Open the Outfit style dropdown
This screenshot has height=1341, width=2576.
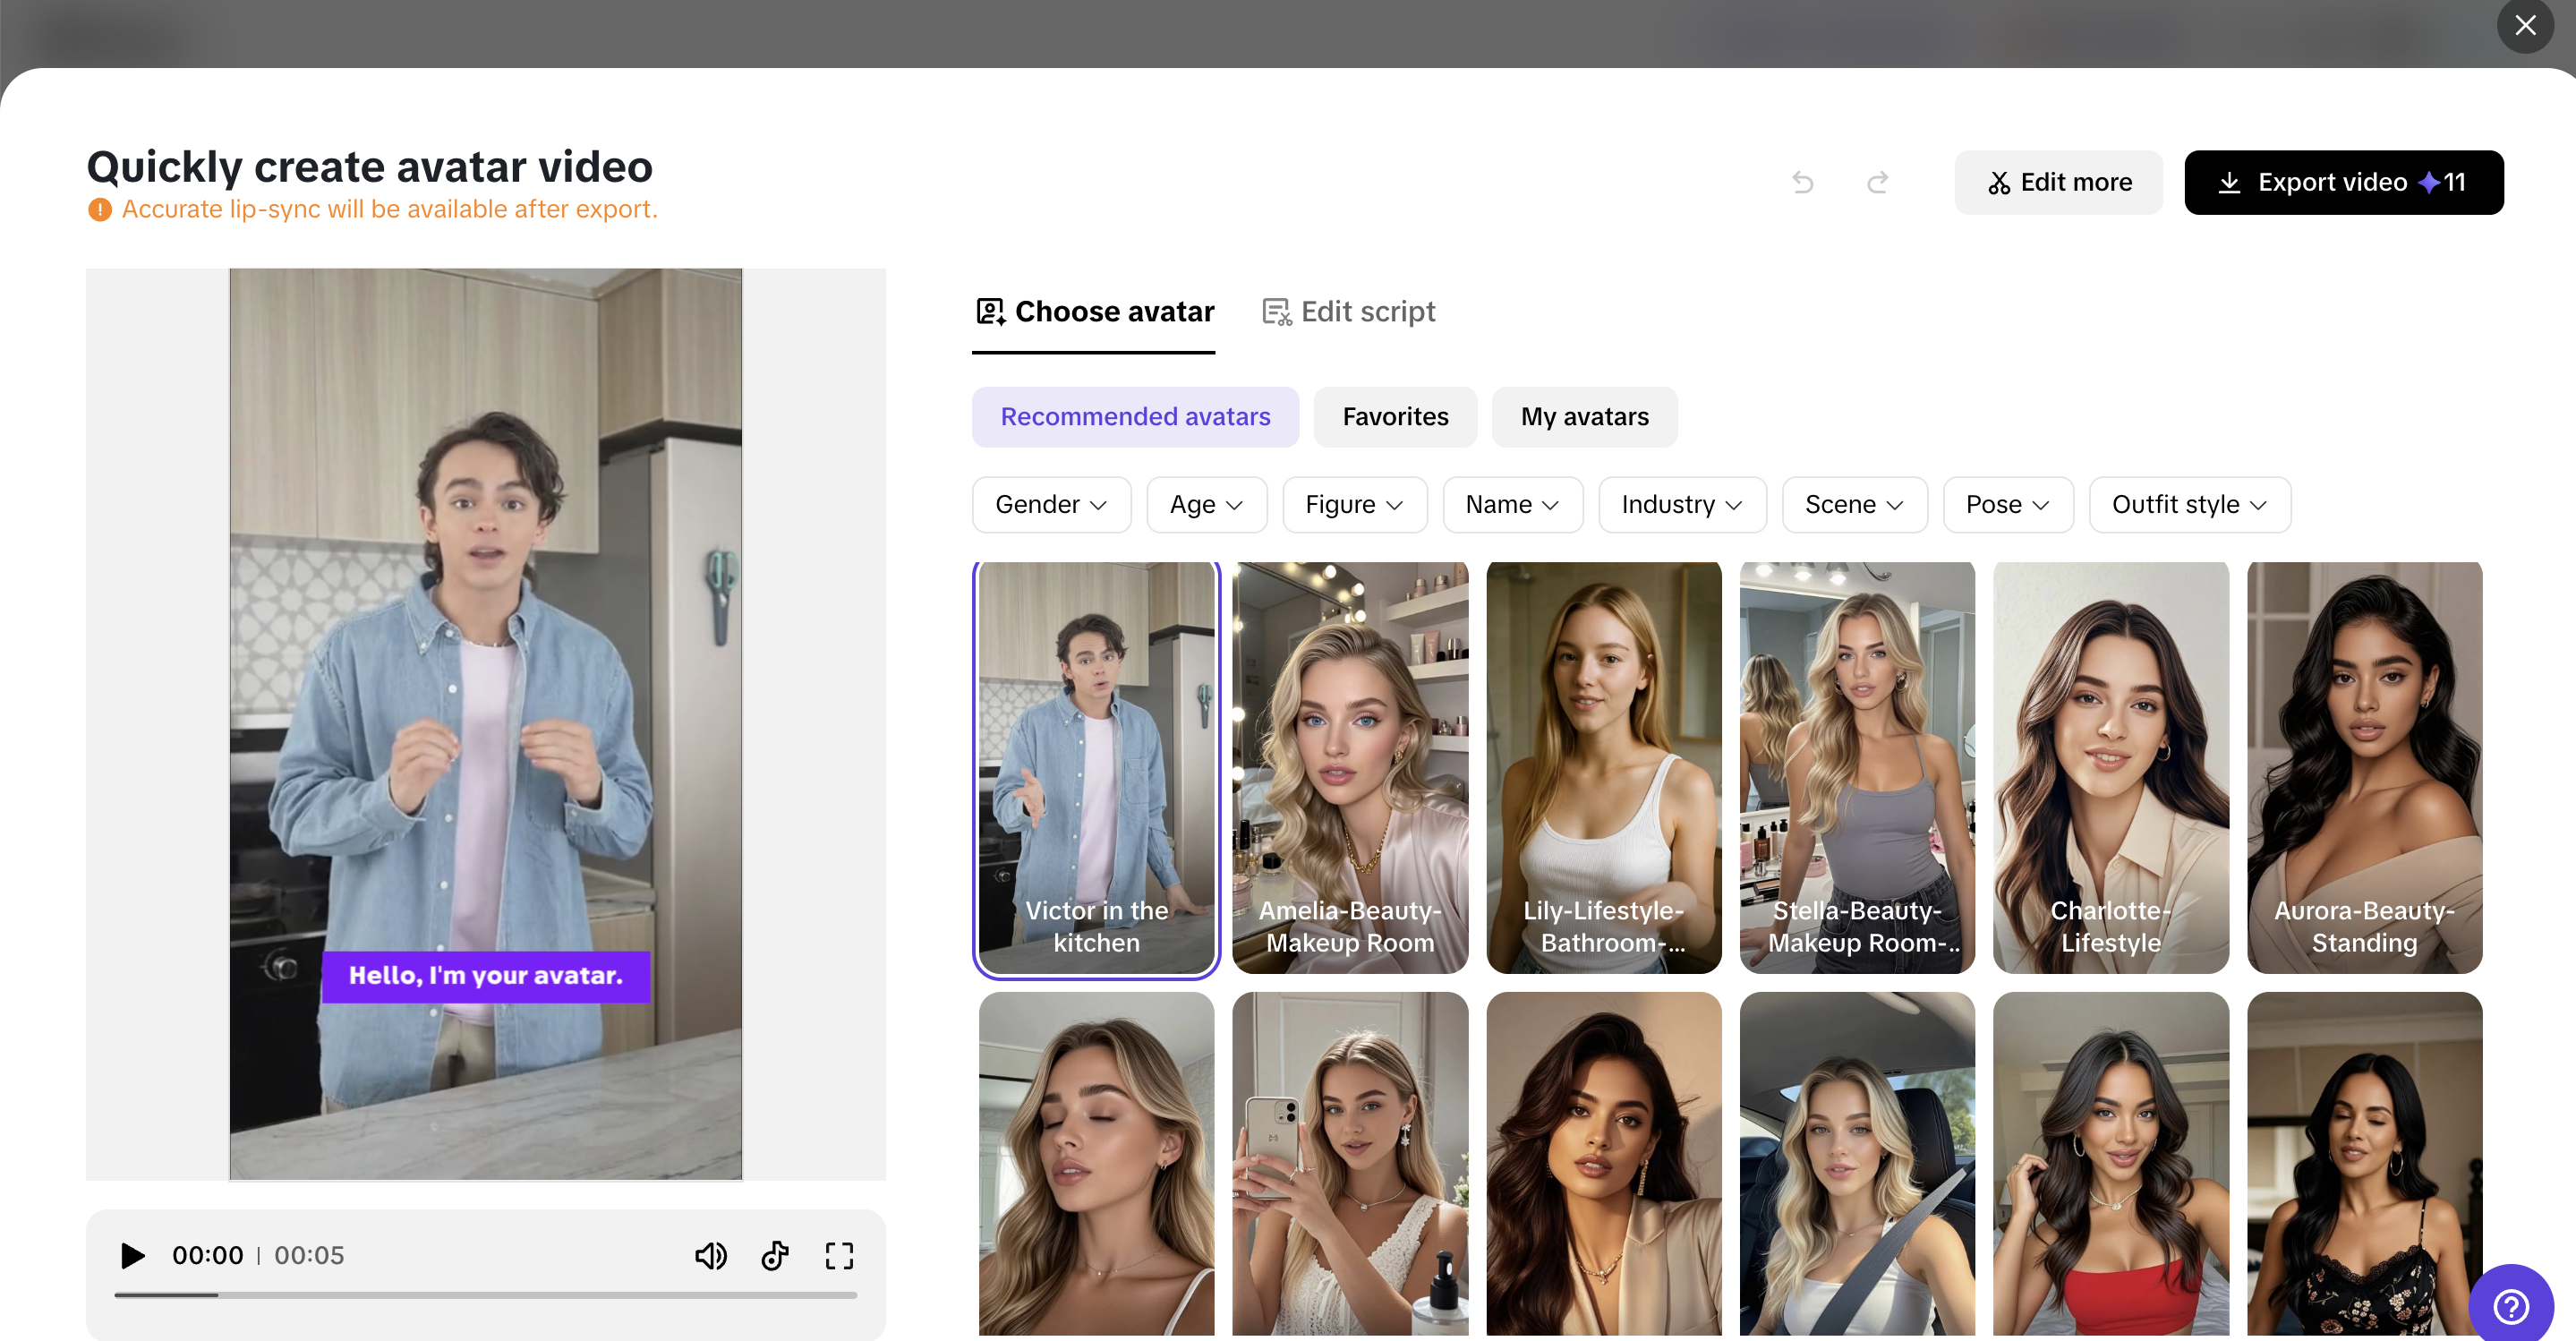pyautogui.click(x=2190, y=505)
